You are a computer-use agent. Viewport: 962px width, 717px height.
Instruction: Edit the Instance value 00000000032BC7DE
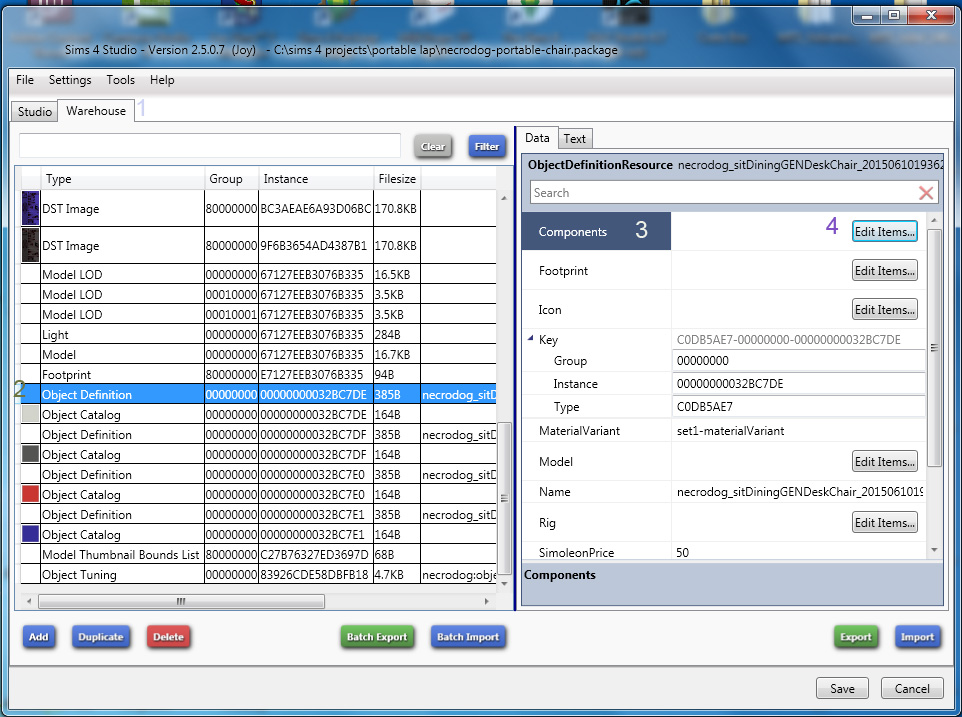(798, 383)
